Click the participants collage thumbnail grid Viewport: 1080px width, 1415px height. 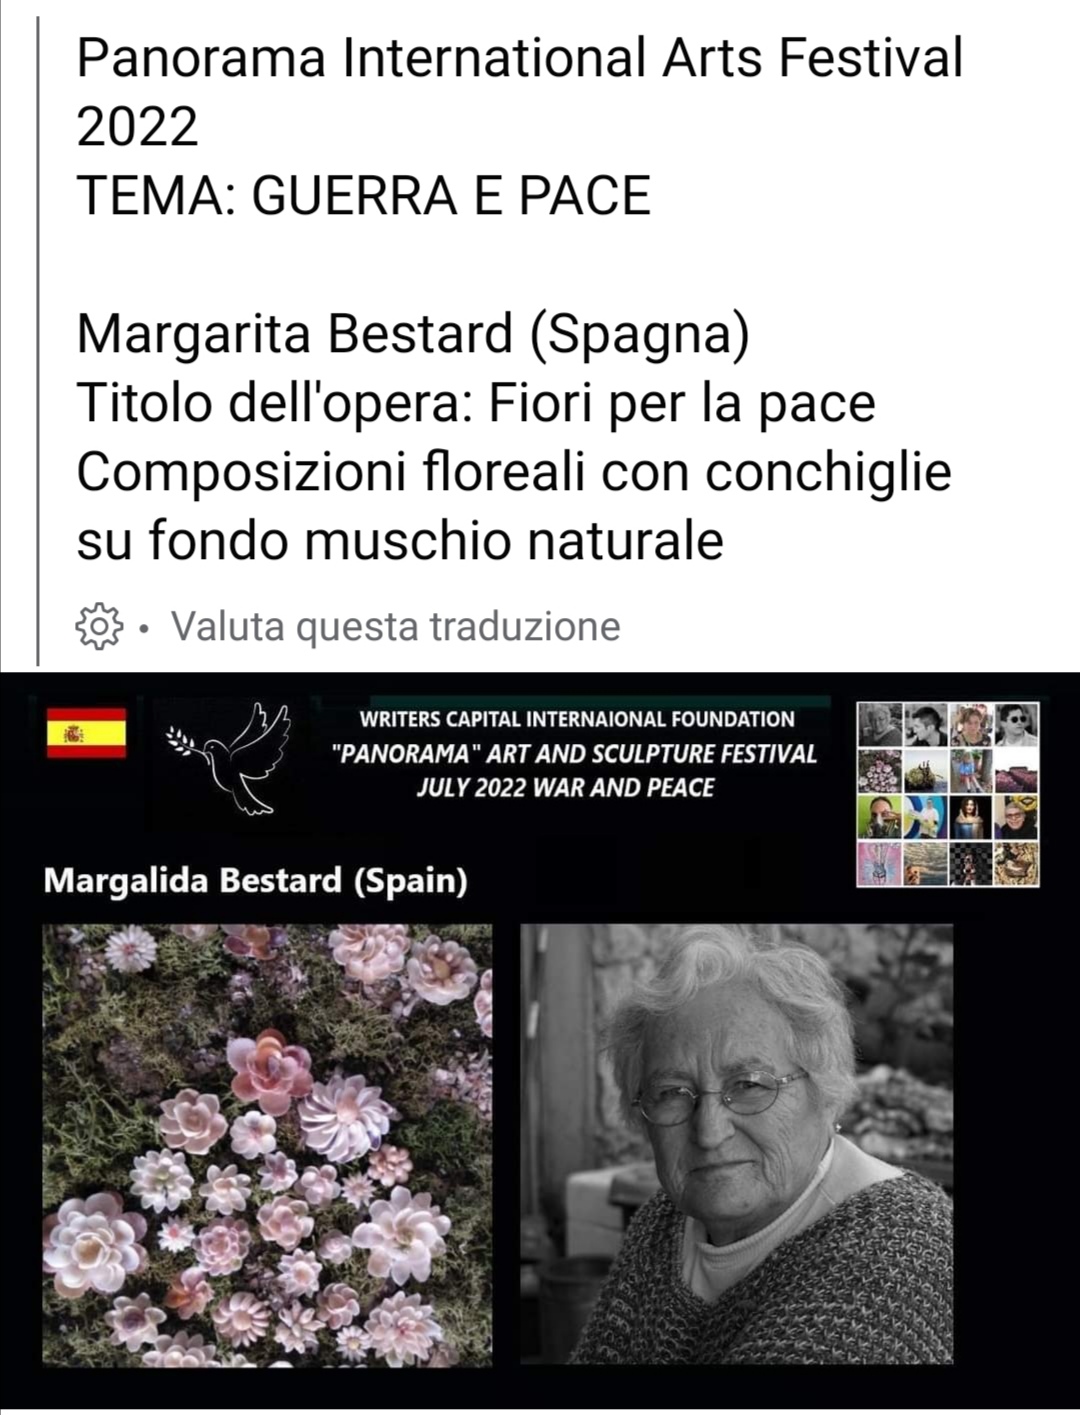948,794
